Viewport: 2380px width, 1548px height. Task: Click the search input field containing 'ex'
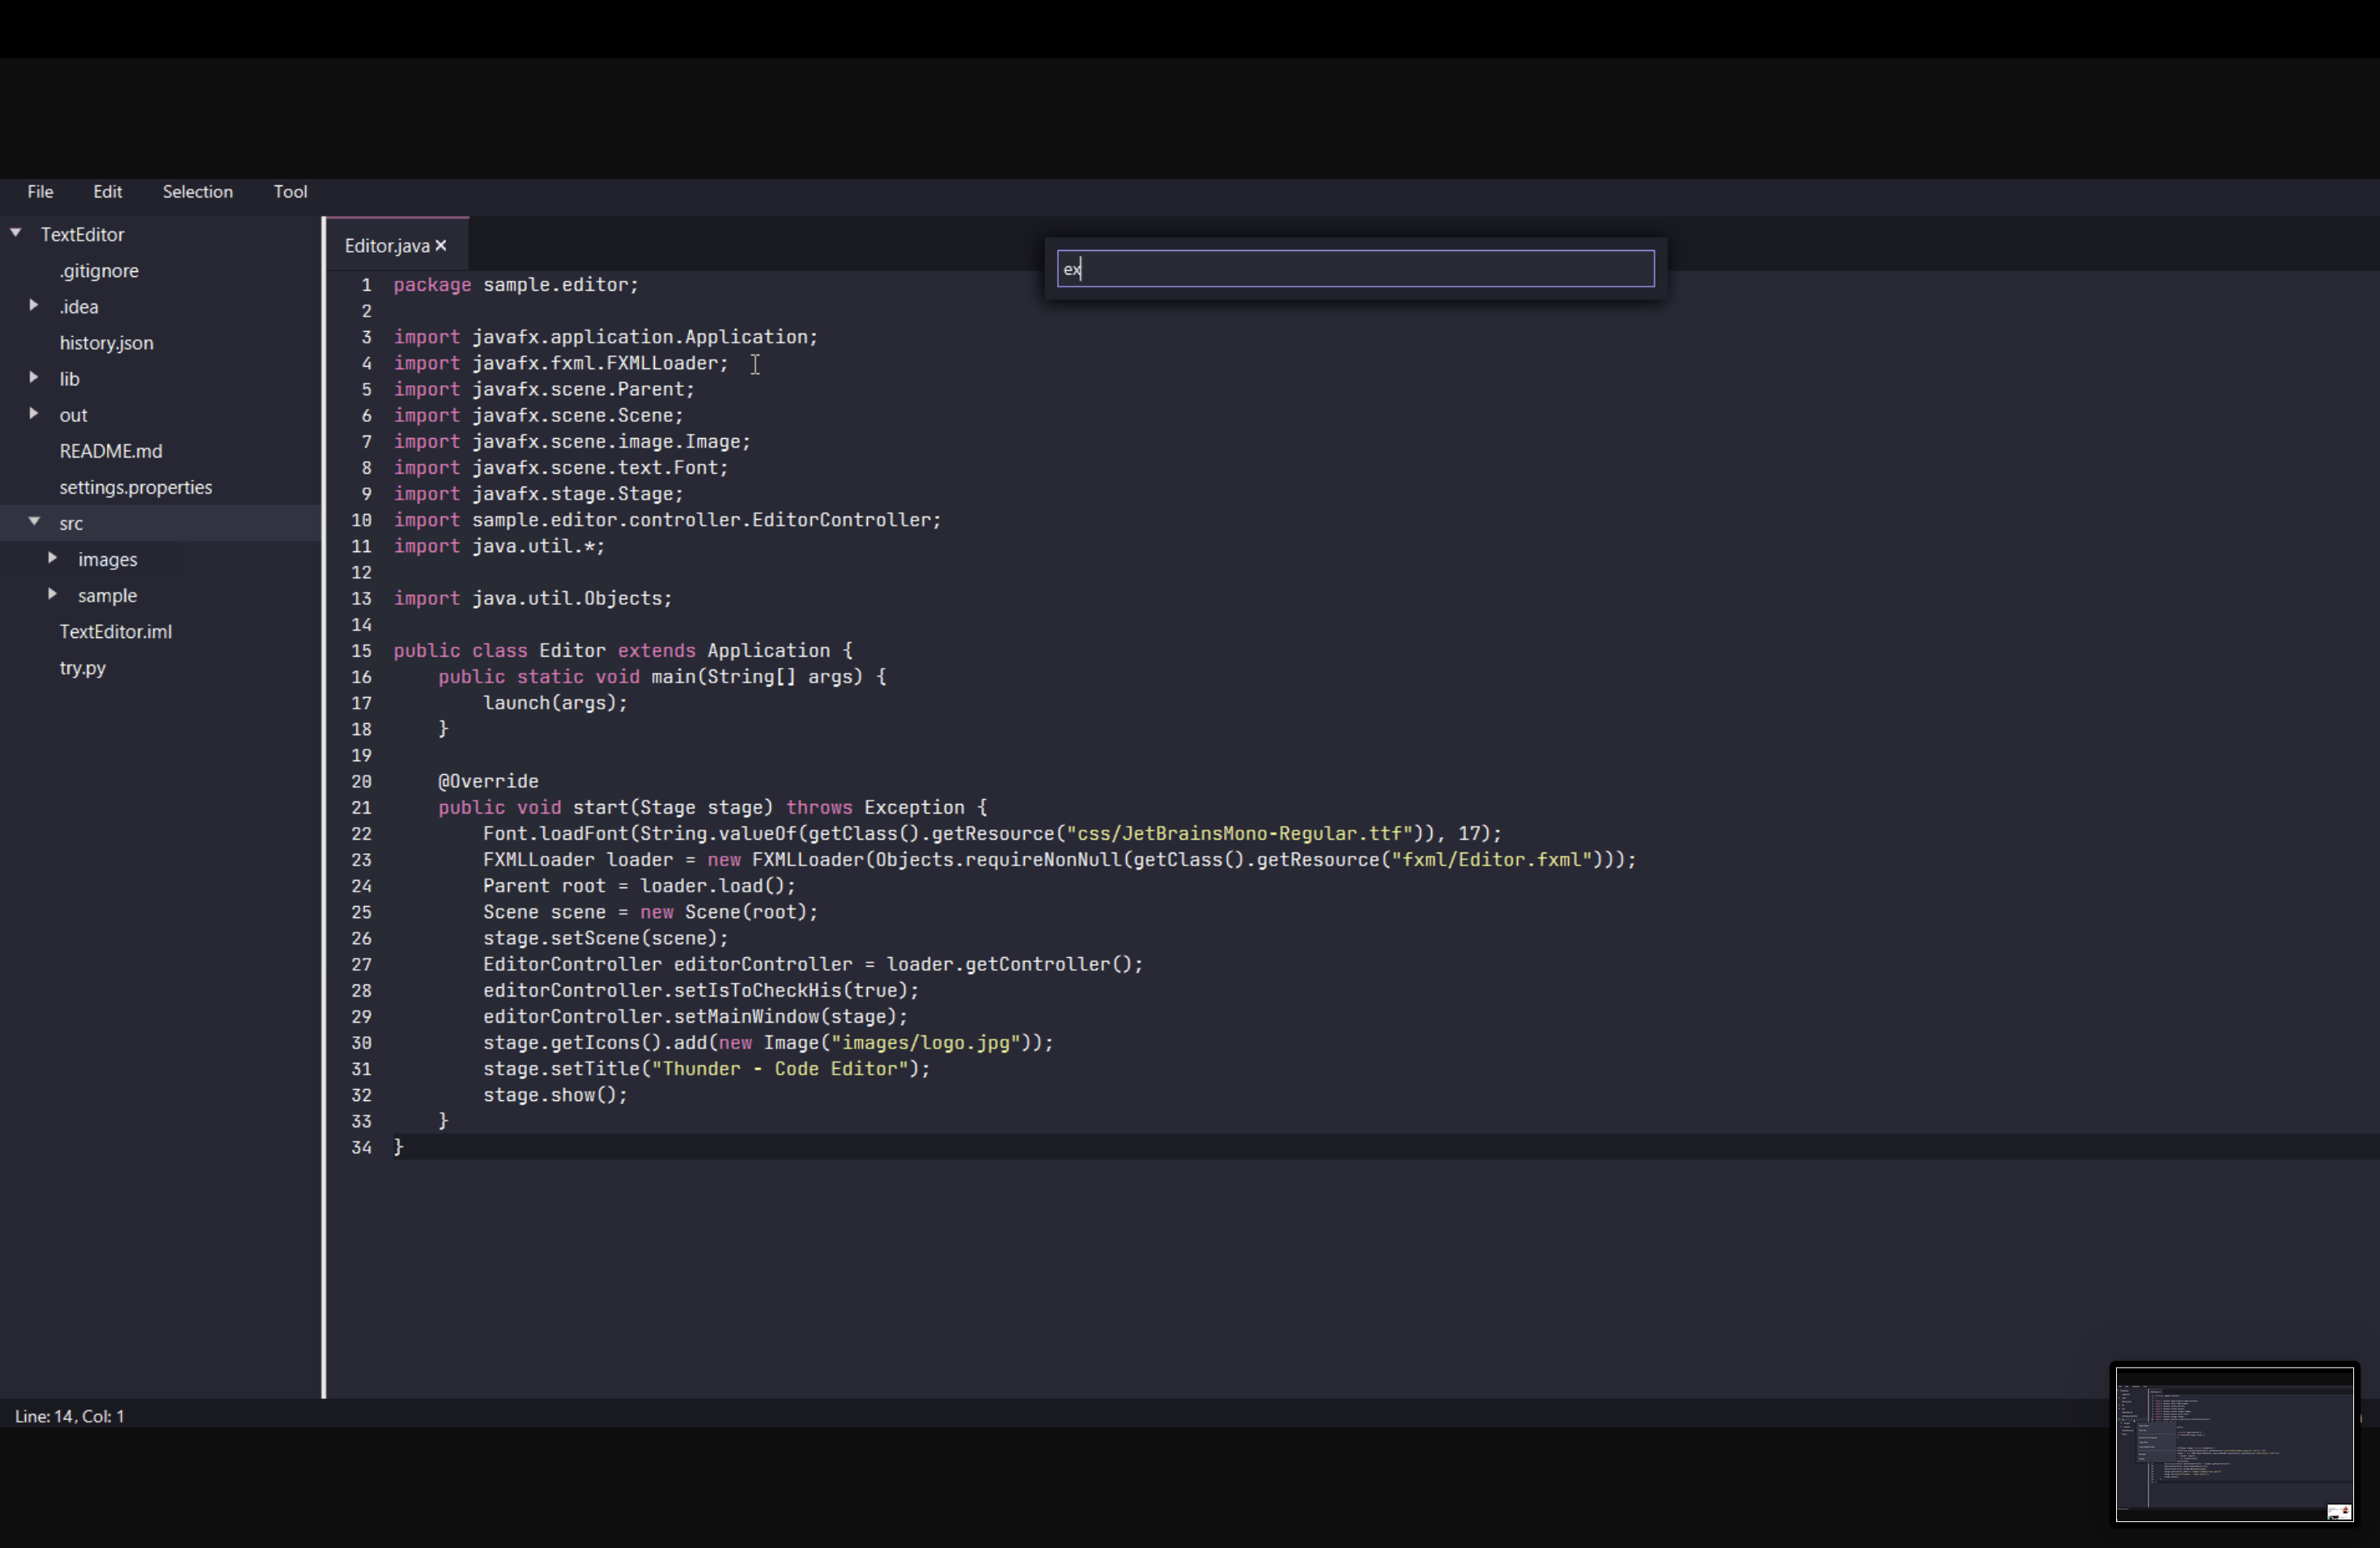click(1355, 269)
